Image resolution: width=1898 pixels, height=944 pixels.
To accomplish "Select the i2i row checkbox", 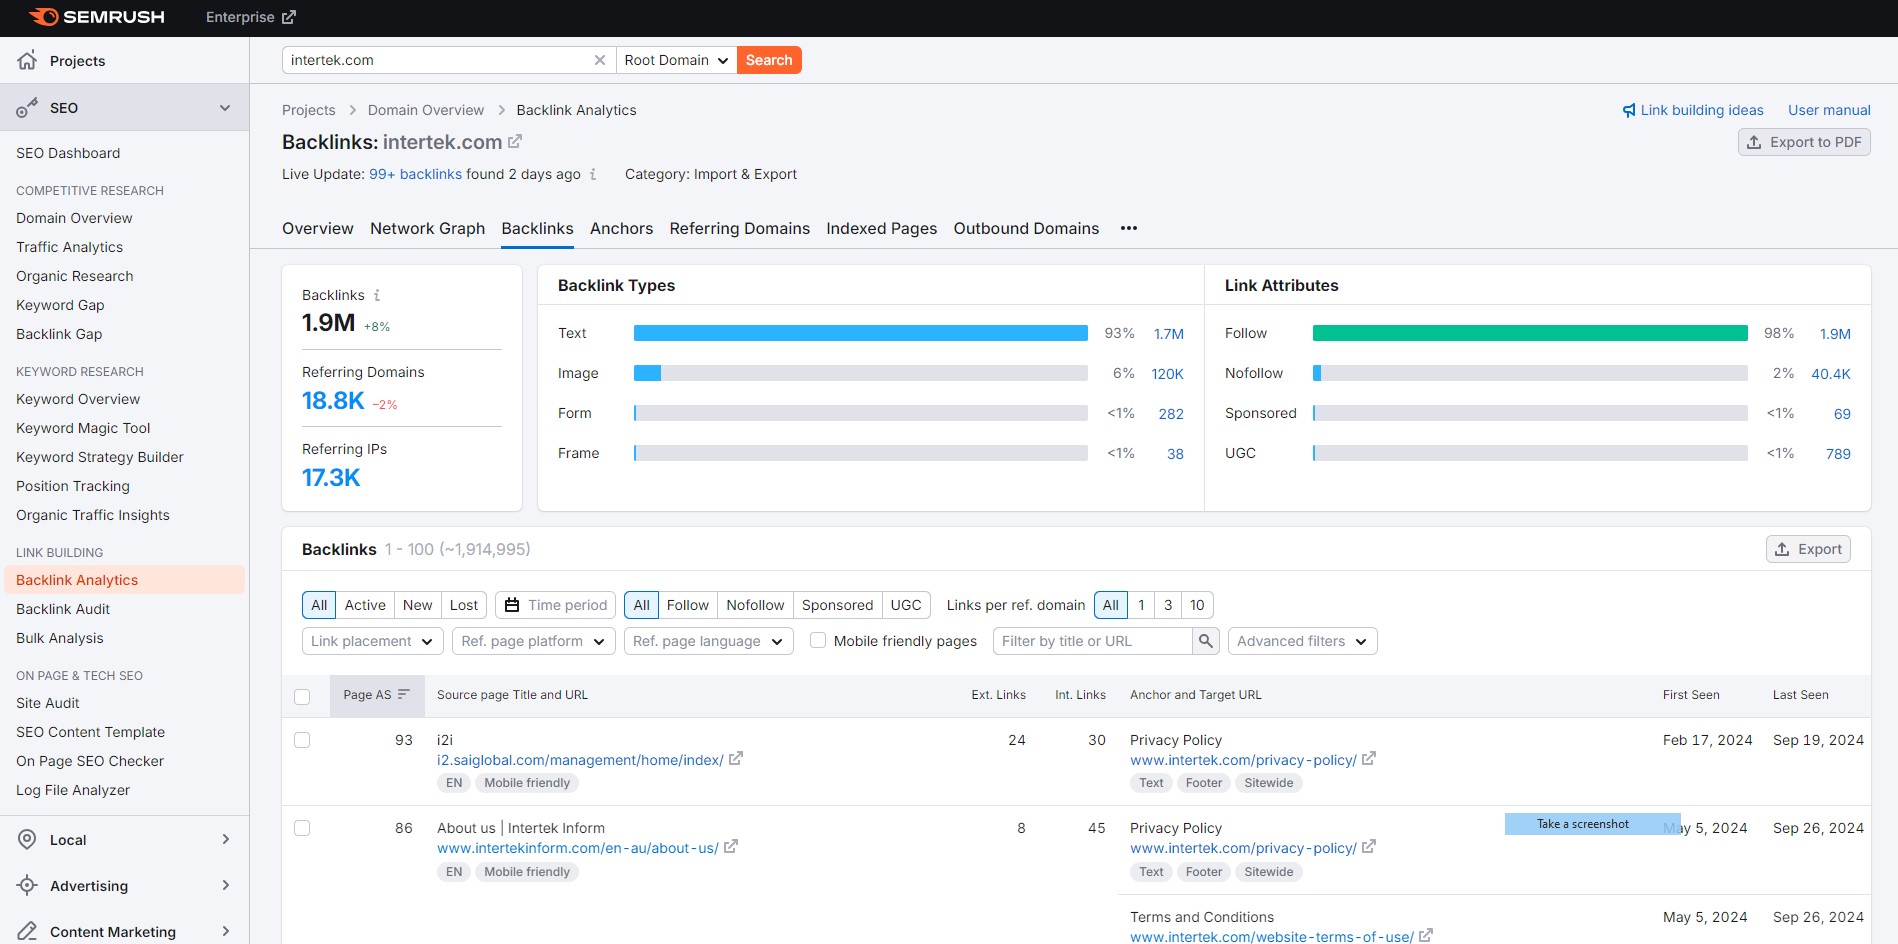I will (x=302, y=740).
